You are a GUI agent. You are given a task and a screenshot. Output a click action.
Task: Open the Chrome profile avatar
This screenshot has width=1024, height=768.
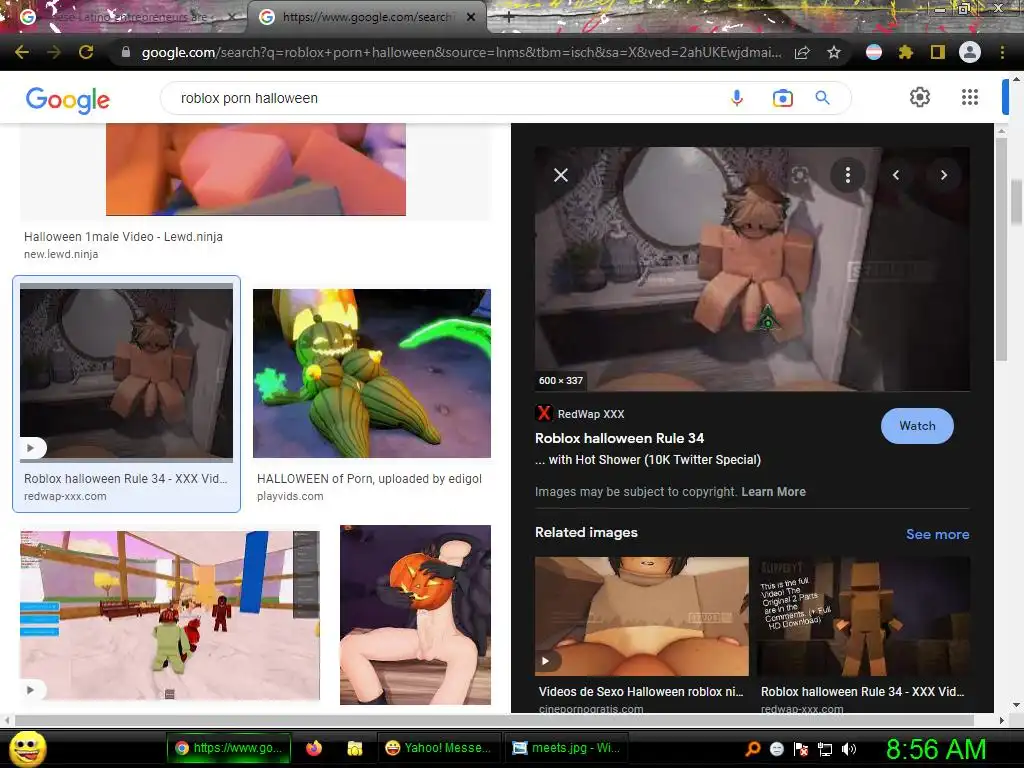pyautogui.click(x=970, y=52)
